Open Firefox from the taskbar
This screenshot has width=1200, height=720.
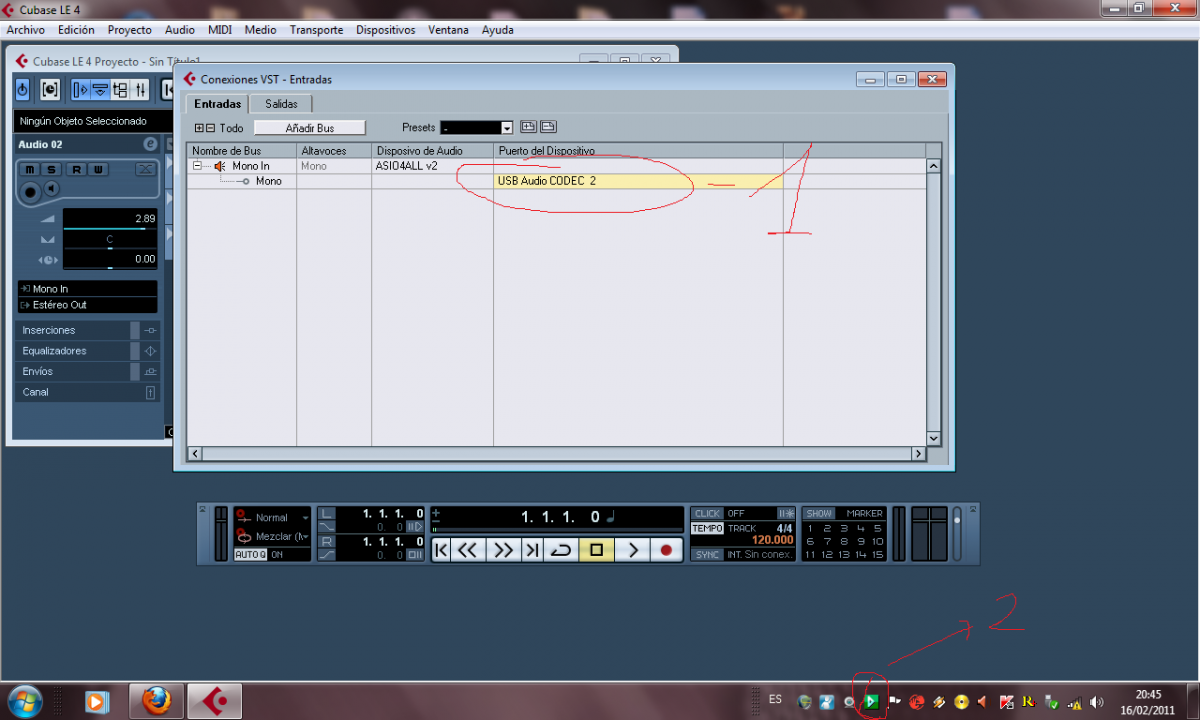click(x=156, y=701)
